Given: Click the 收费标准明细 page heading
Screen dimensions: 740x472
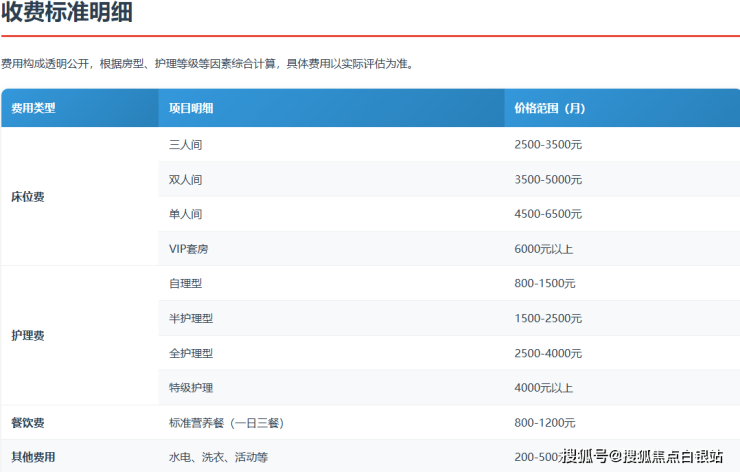Looking at the screenshot, I should click(66, 14).
